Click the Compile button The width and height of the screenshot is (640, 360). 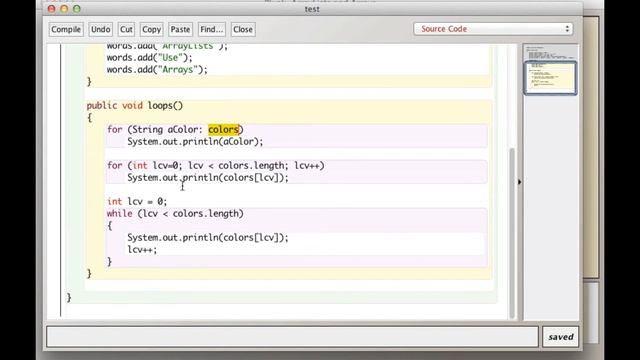tap(66, 29)
